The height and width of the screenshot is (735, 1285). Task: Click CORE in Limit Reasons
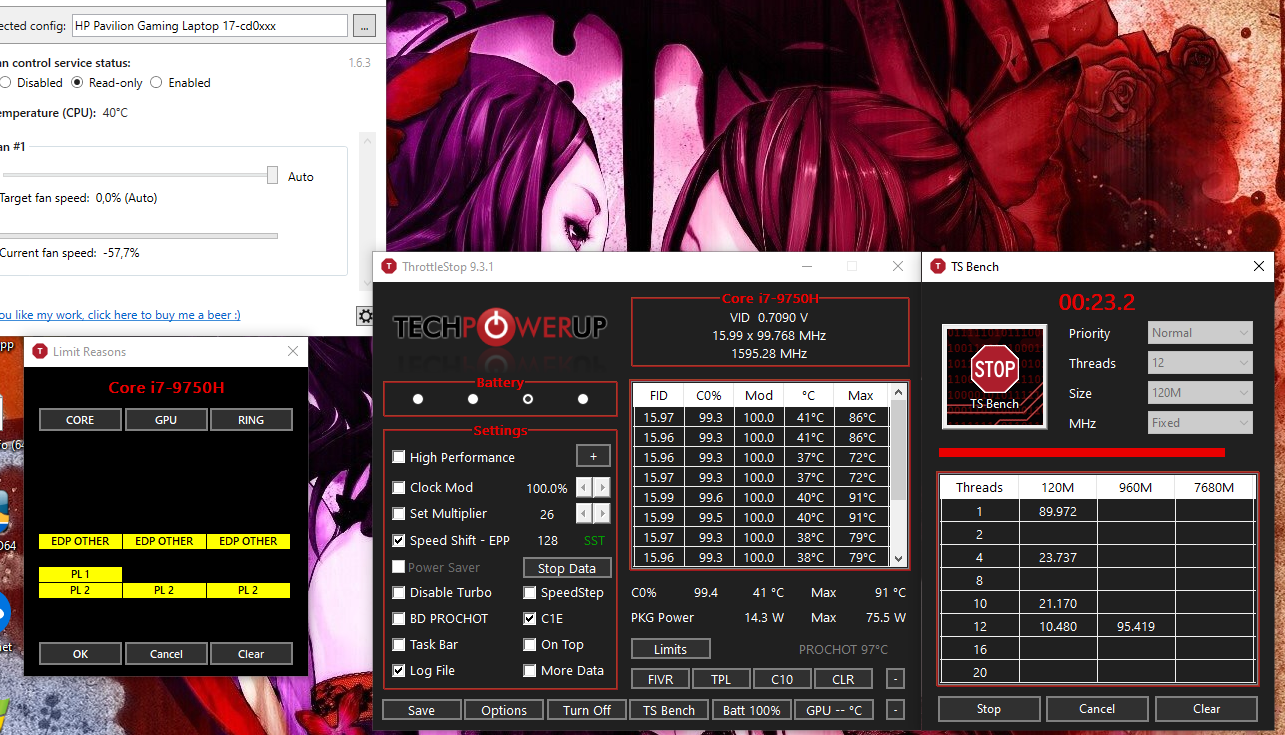tap(80, 420)
